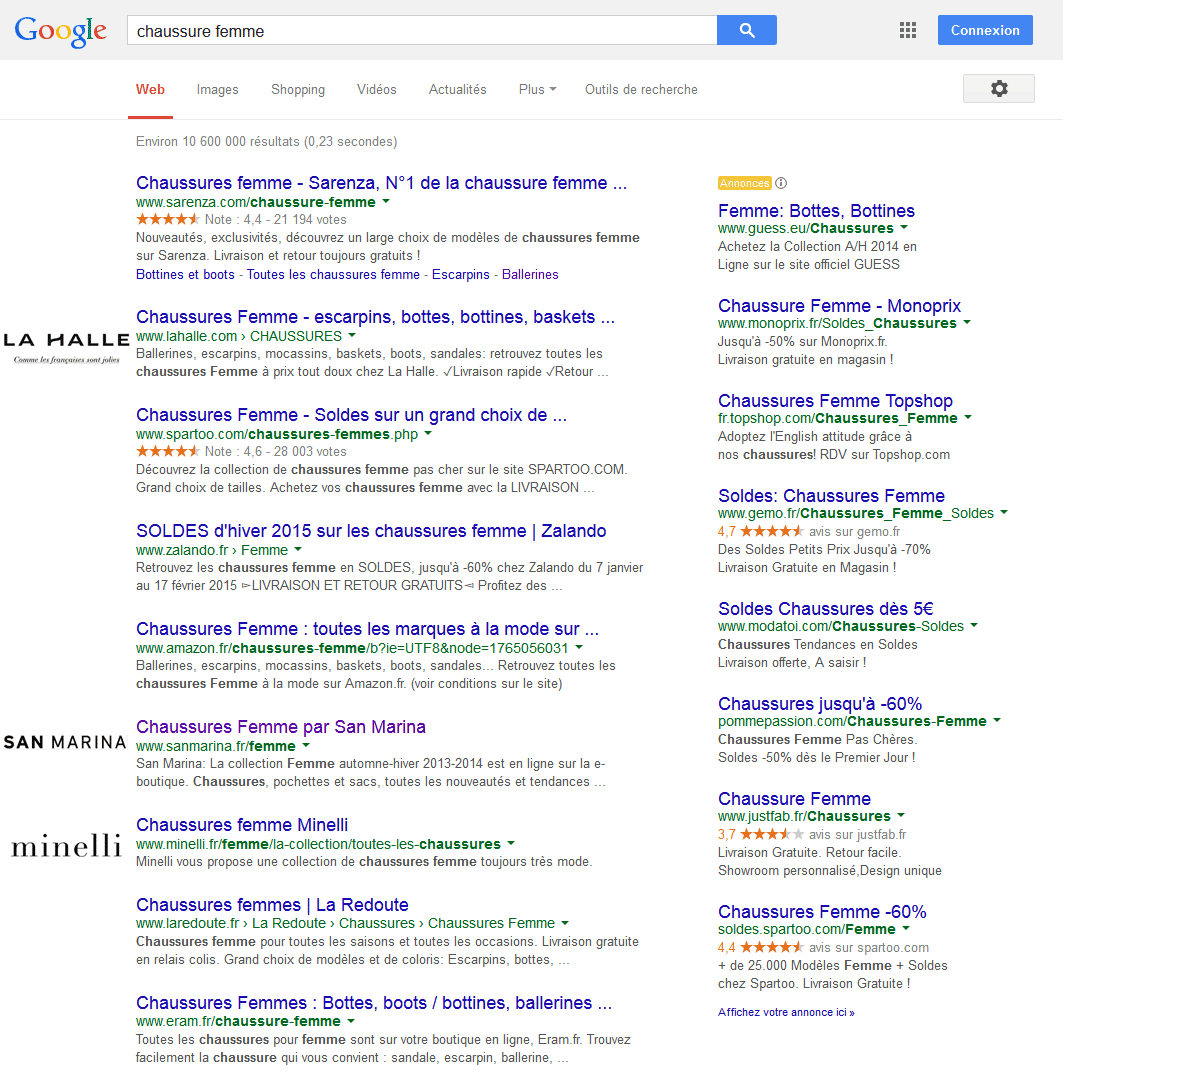The height and width of the screenshot is (1080, 1183).
Task: Open the Femme: Bottes, Bottines ad
Action: click(816, 211)
